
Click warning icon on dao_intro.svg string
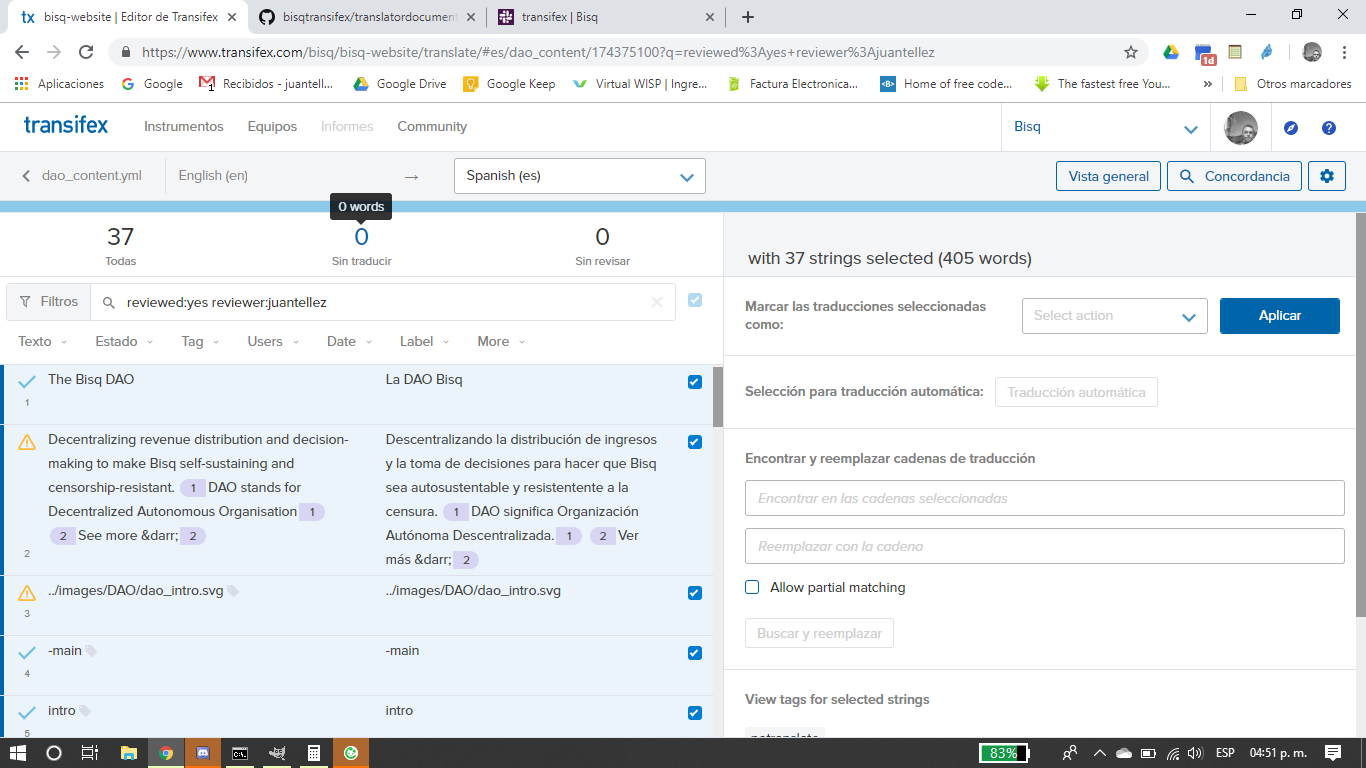coord(27,593)
